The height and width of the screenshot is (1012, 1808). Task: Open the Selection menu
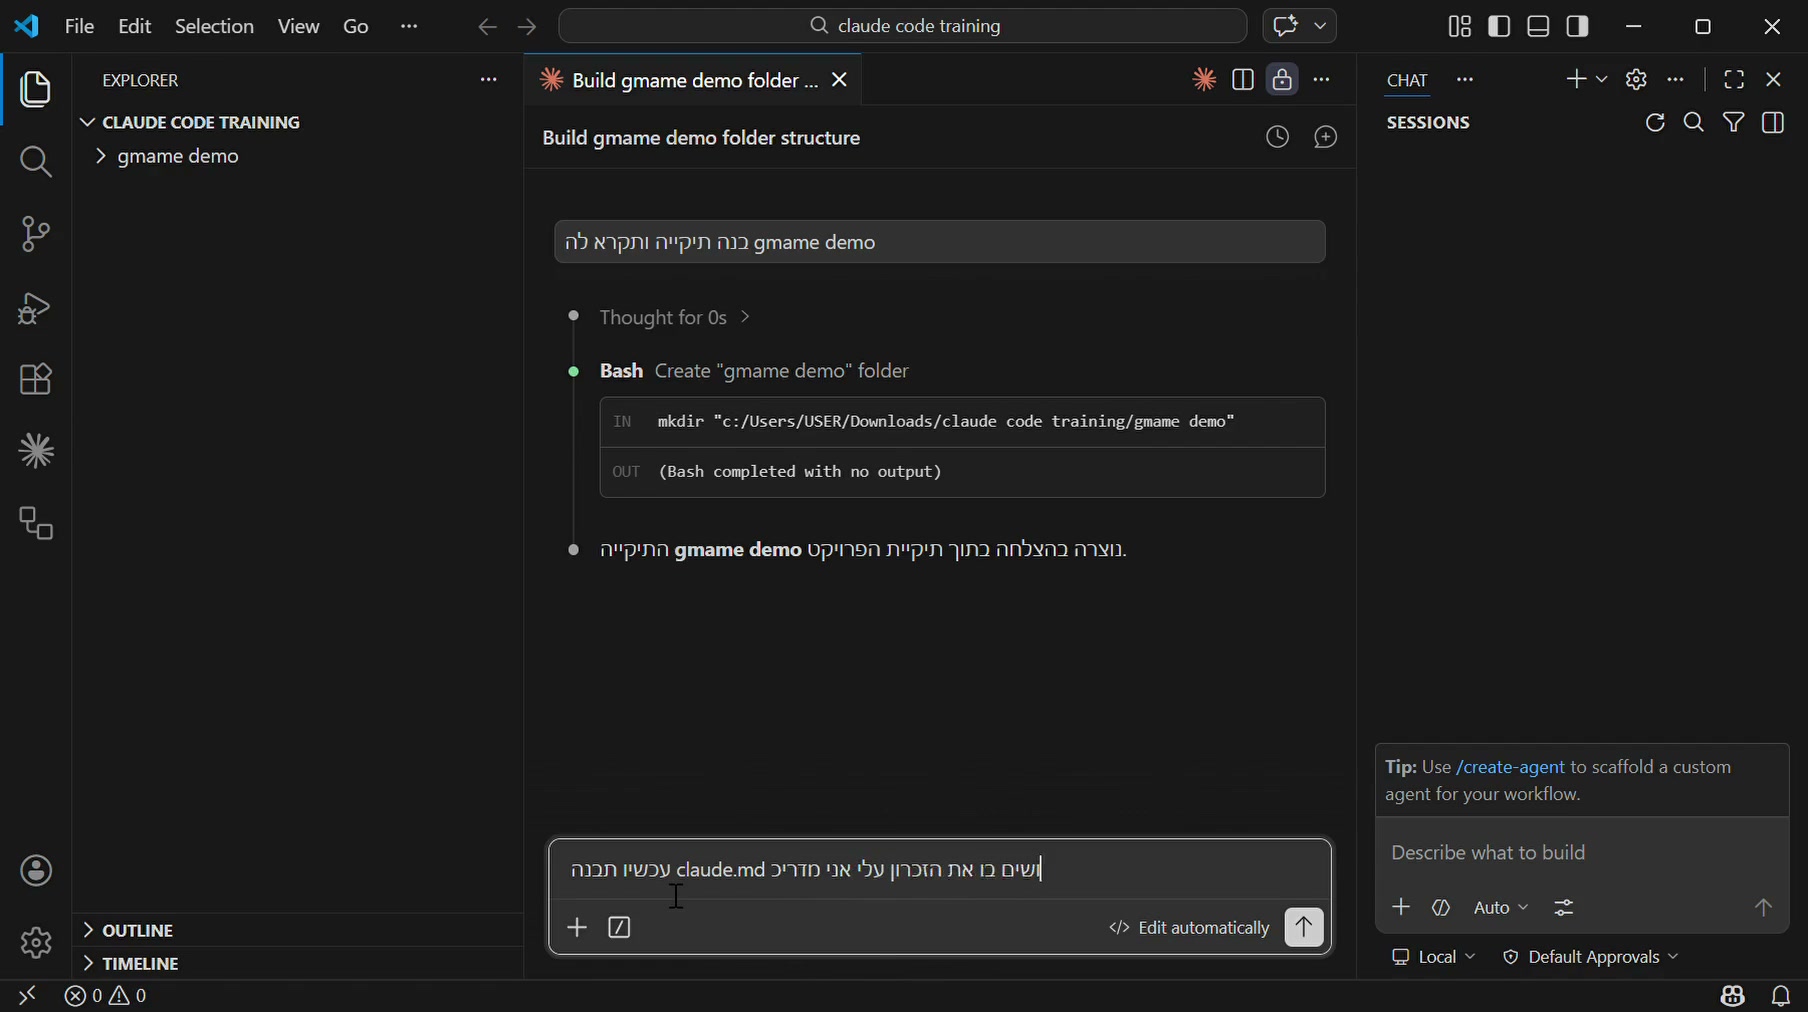click(x=214, y=27)
